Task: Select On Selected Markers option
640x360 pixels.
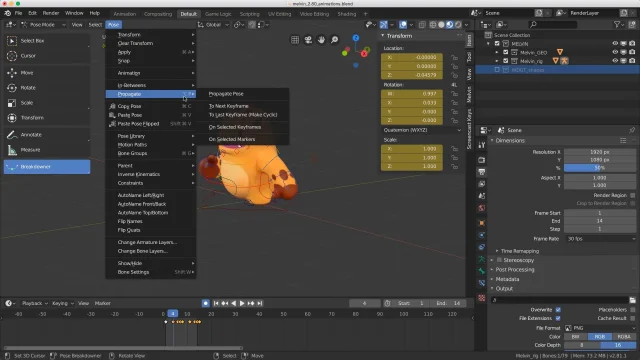Action: tap(232, 139)
